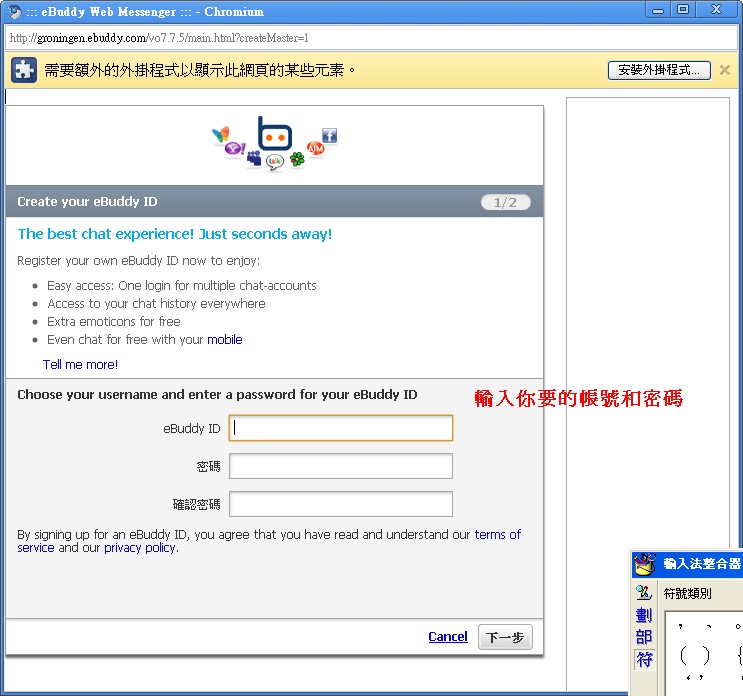The height and width of the screenshot is (696, 743).
Task: Click the ICQ green flower icon
Action: [x=297, y=159]
